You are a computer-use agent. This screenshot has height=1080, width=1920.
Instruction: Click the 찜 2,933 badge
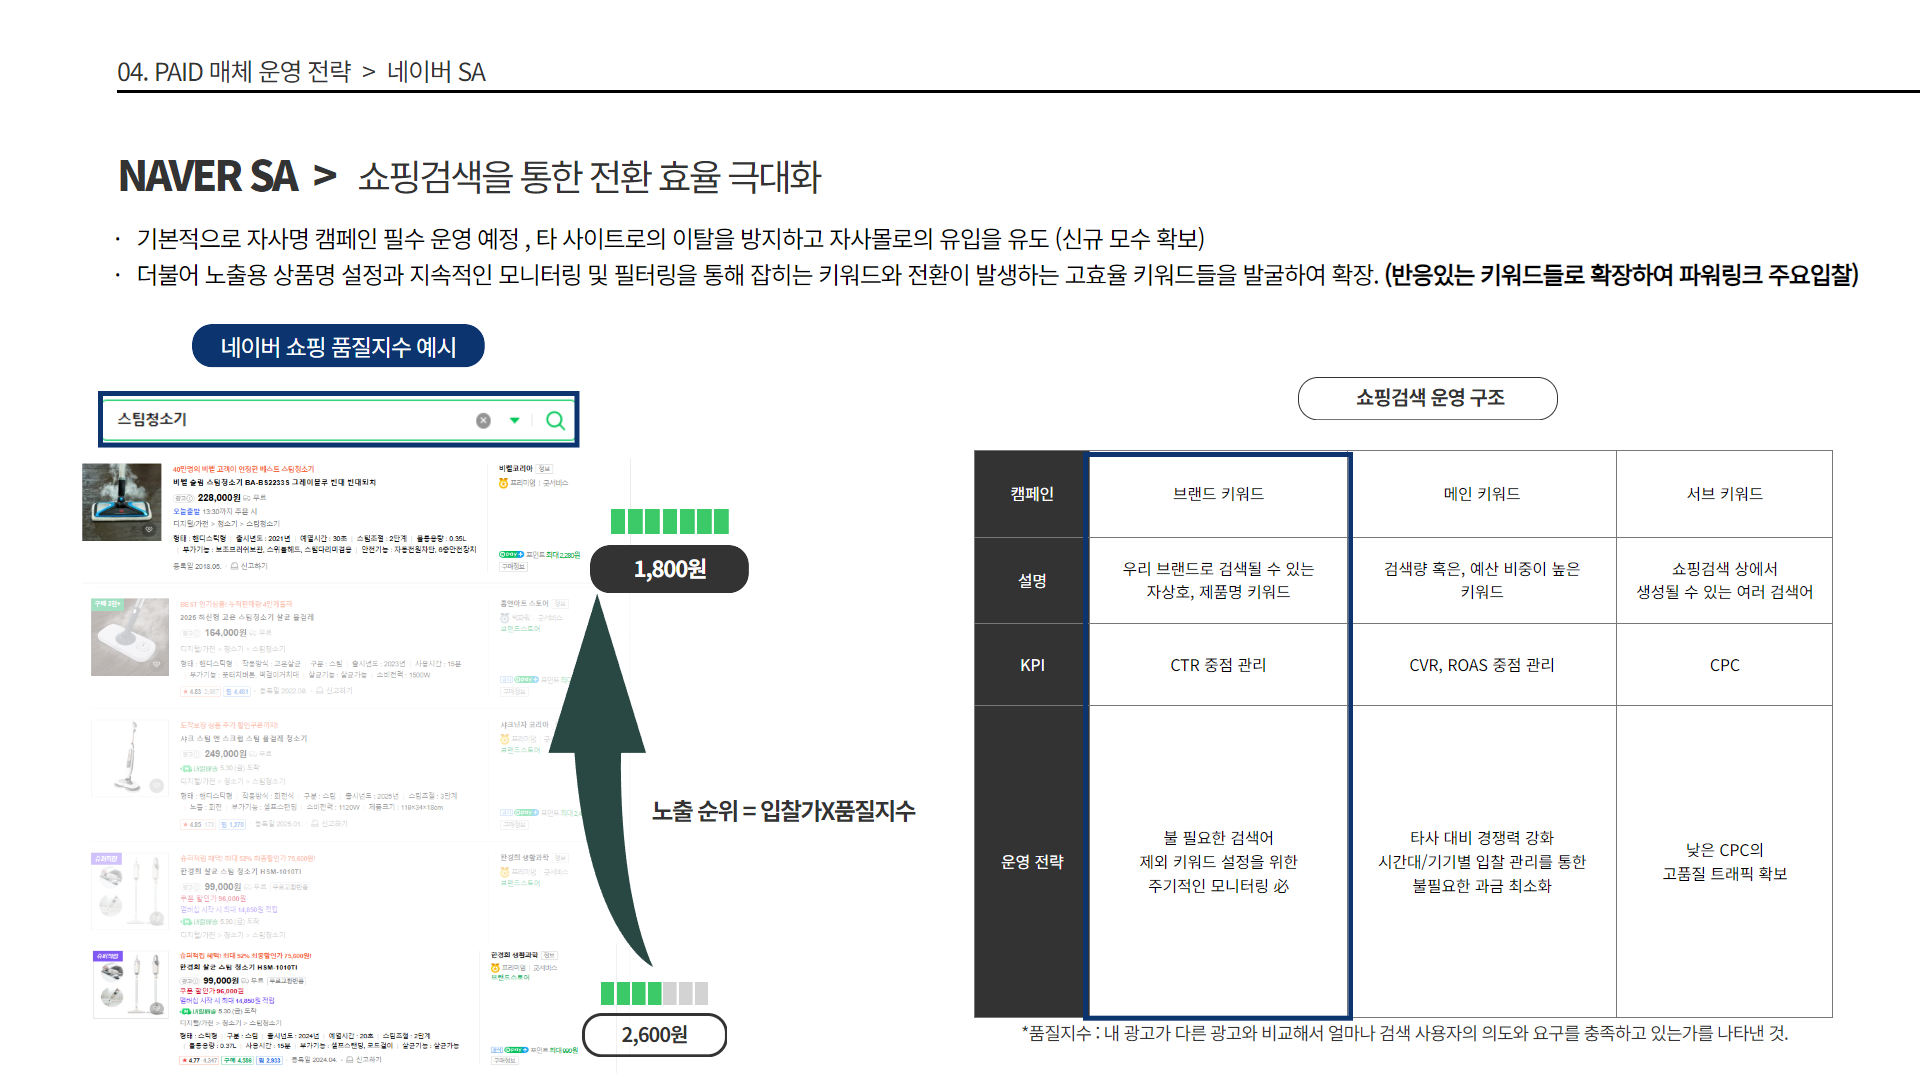pos(270,1060)
